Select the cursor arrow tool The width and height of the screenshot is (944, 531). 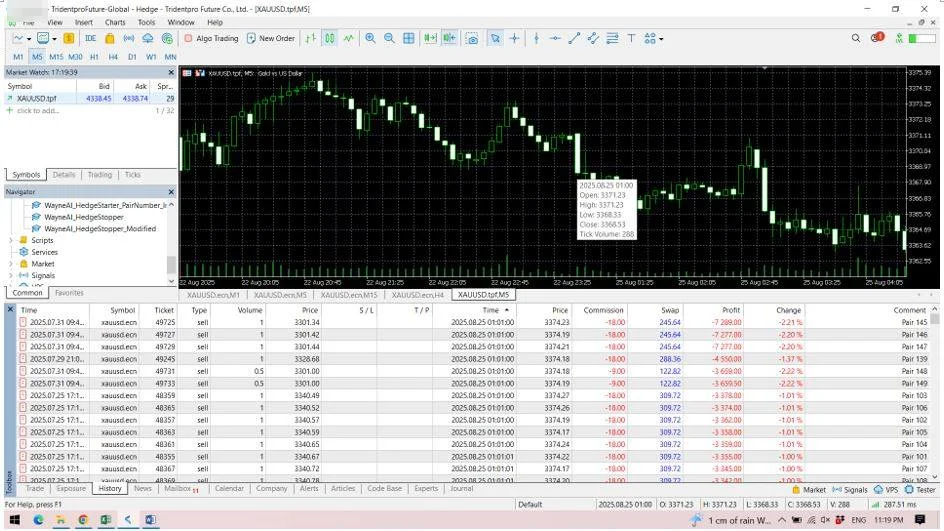click(x=495, y=38)
